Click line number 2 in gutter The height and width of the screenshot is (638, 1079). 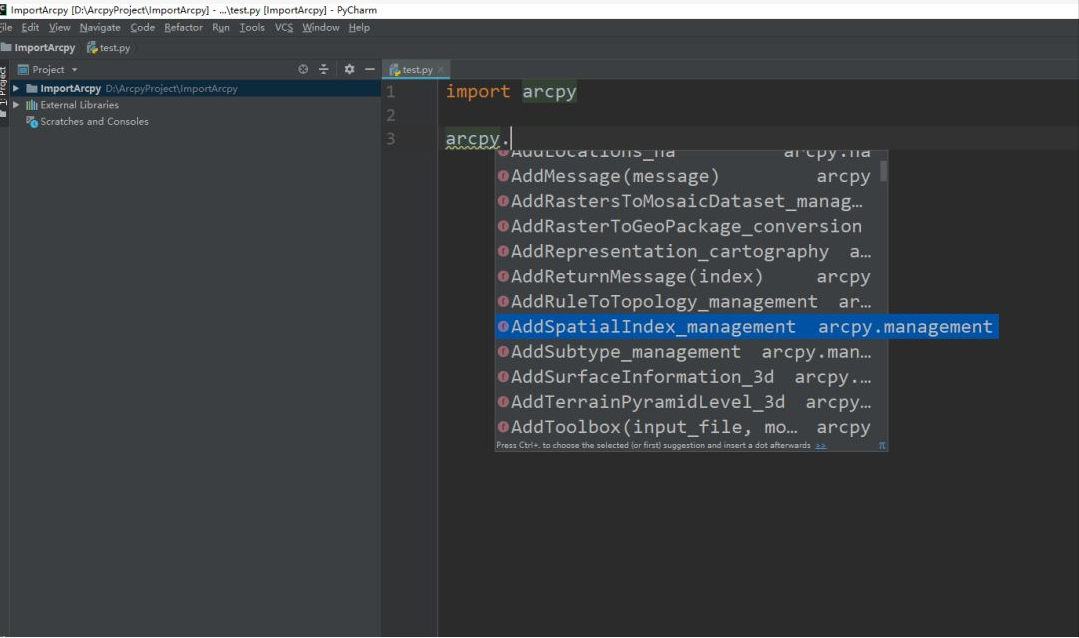pos(390,115)
